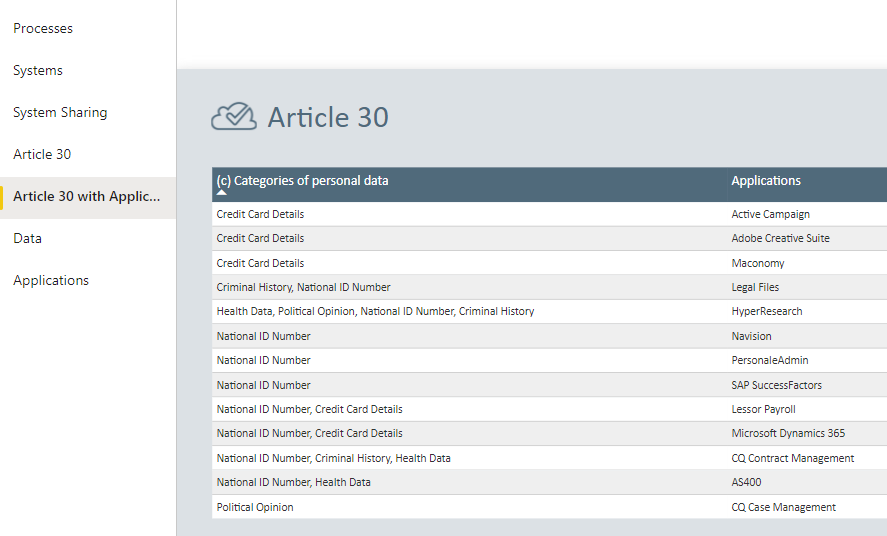Select the Active Campaign application cell

(x=770, y=214)
